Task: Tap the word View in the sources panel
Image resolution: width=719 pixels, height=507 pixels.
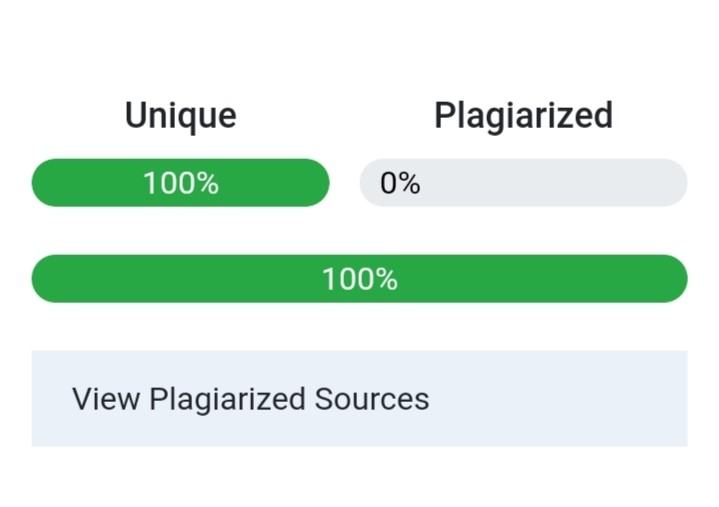Action: (106, 398)
